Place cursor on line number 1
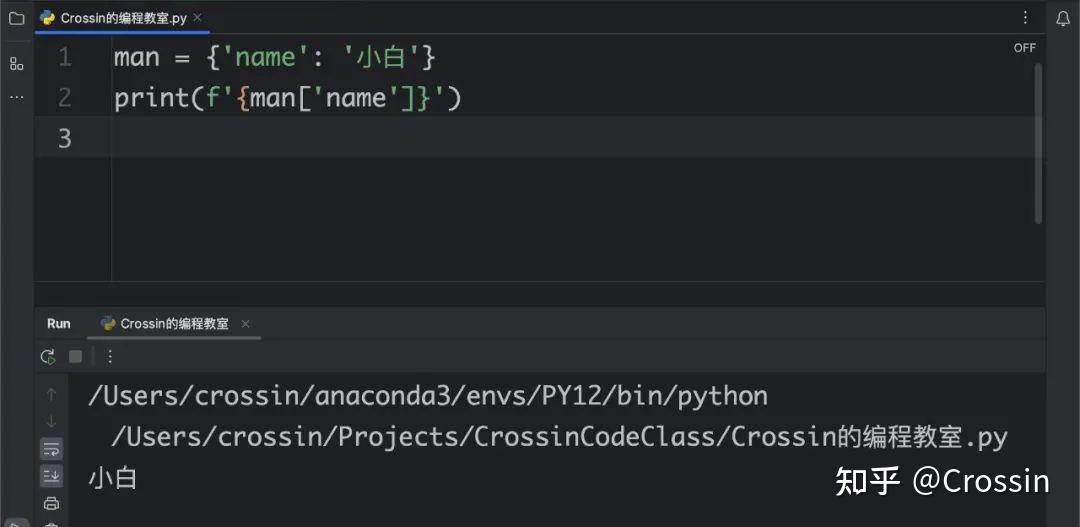The height and width of the screenshot is (527, 1080). pyautogui.click(x=65, y=57)
